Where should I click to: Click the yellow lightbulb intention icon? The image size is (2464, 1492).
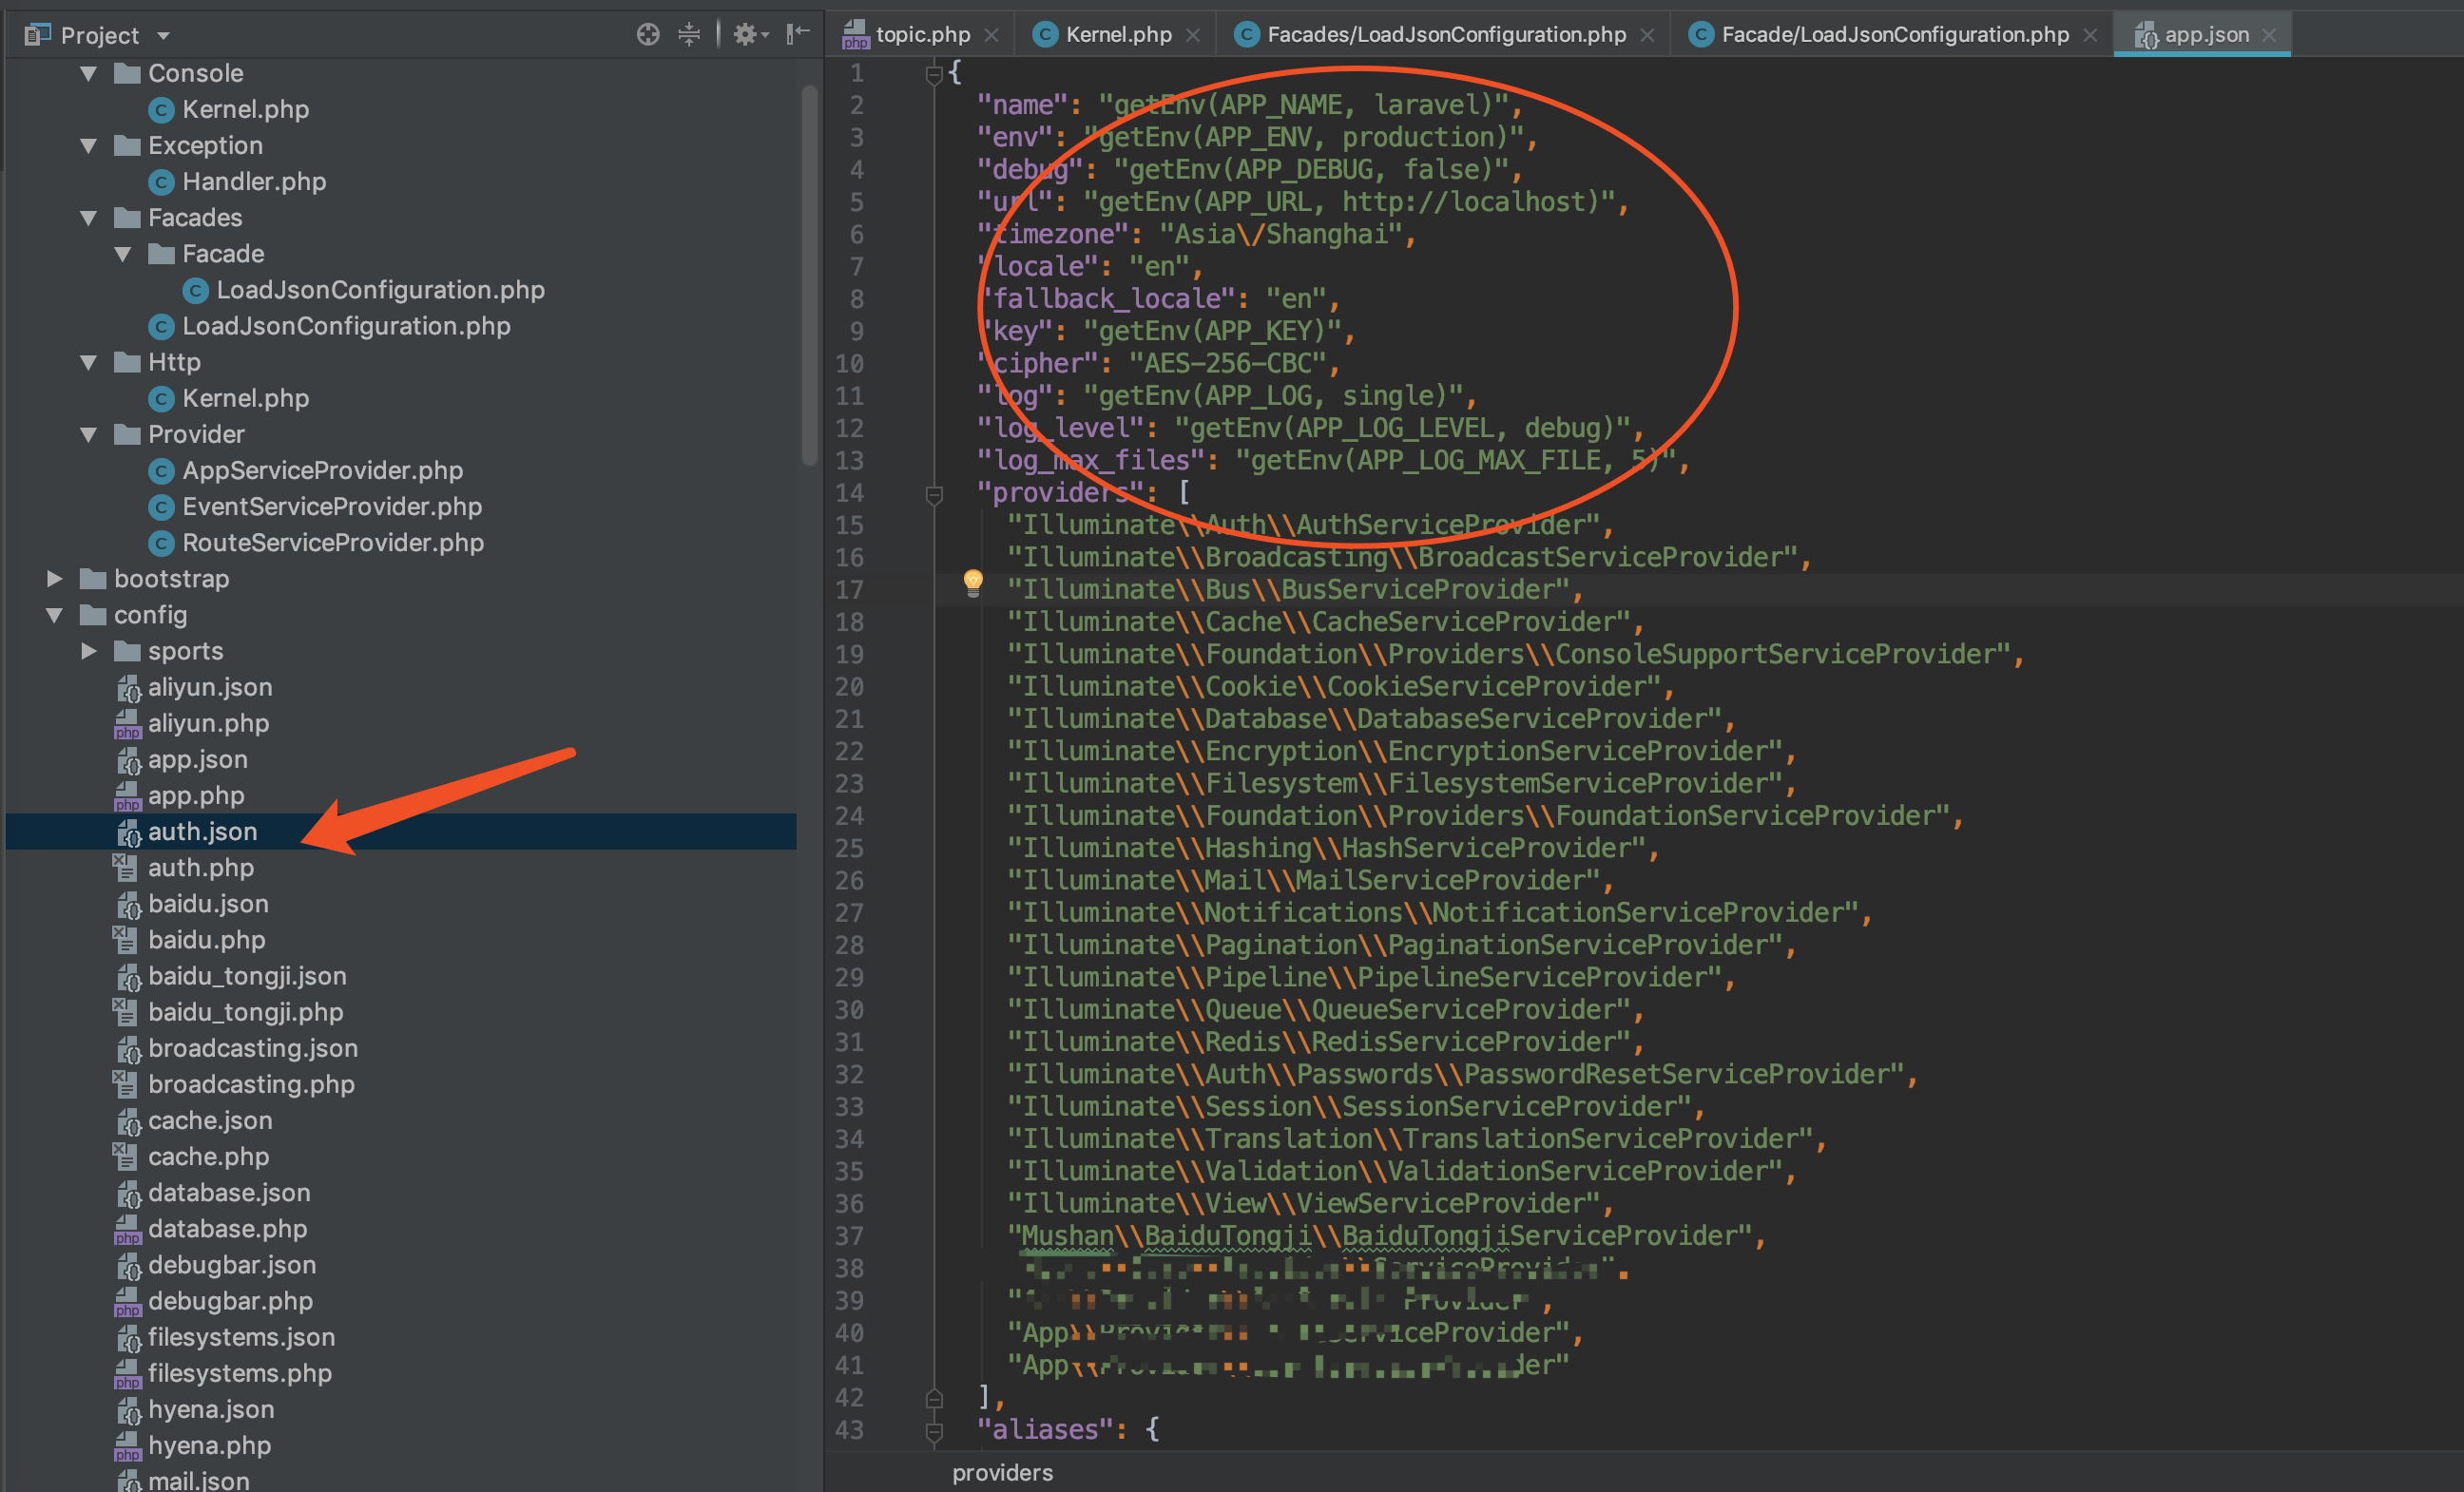pos(972,583)
